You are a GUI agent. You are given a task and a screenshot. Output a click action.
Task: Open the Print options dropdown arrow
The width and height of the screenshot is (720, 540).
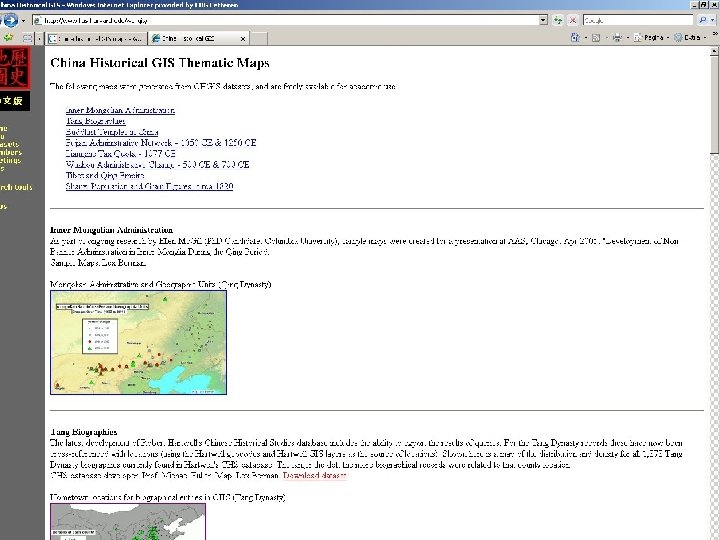[x=628, y=38]
